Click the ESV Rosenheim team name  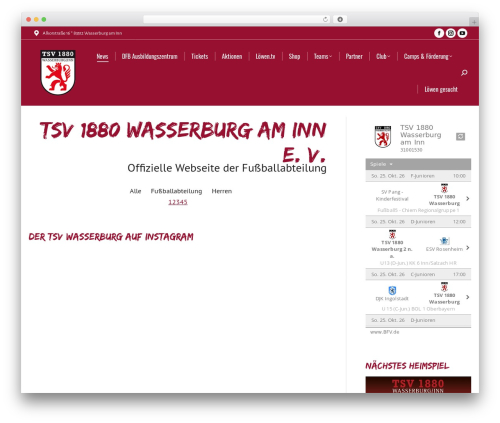pos(444,249)
